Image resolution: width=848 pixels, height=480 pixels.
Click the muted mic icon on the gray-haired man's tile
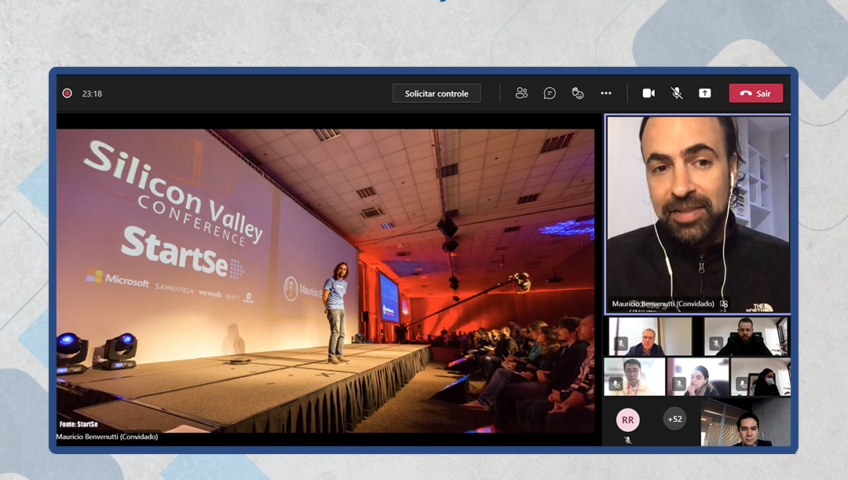click(621, 343)
